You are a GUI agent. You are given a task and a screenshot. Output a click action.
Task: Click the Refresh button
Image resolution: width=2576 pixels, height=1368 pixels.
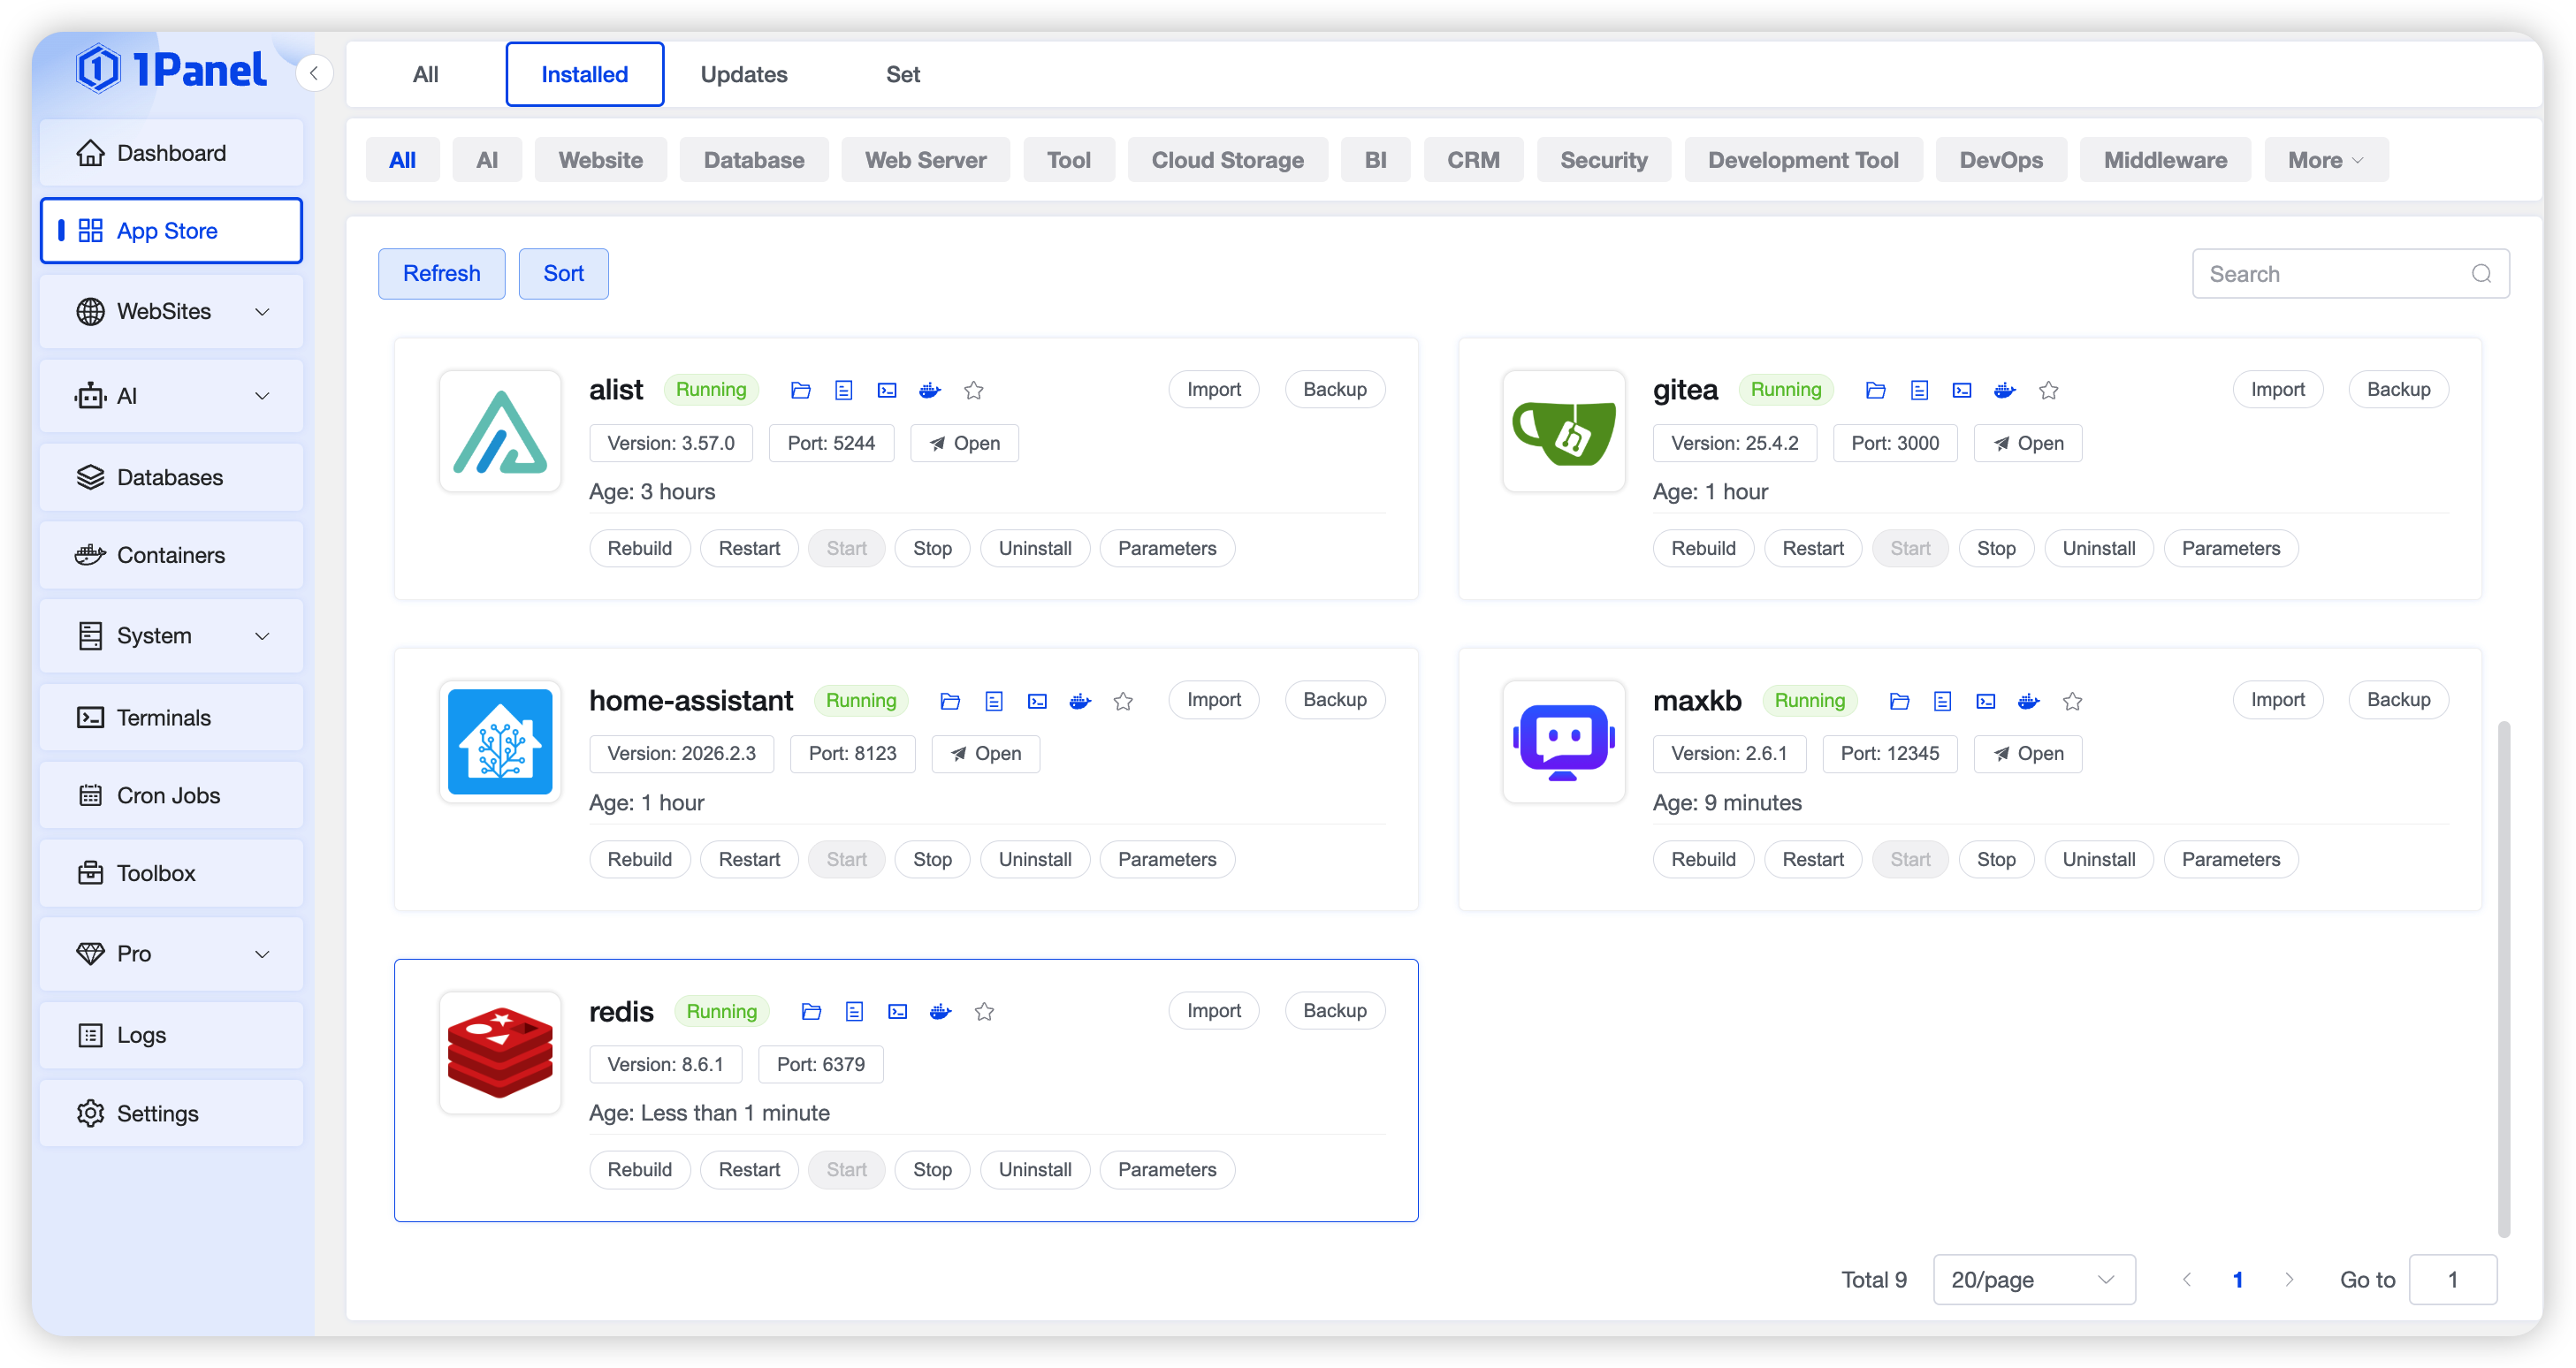click(x=441, y=274)
